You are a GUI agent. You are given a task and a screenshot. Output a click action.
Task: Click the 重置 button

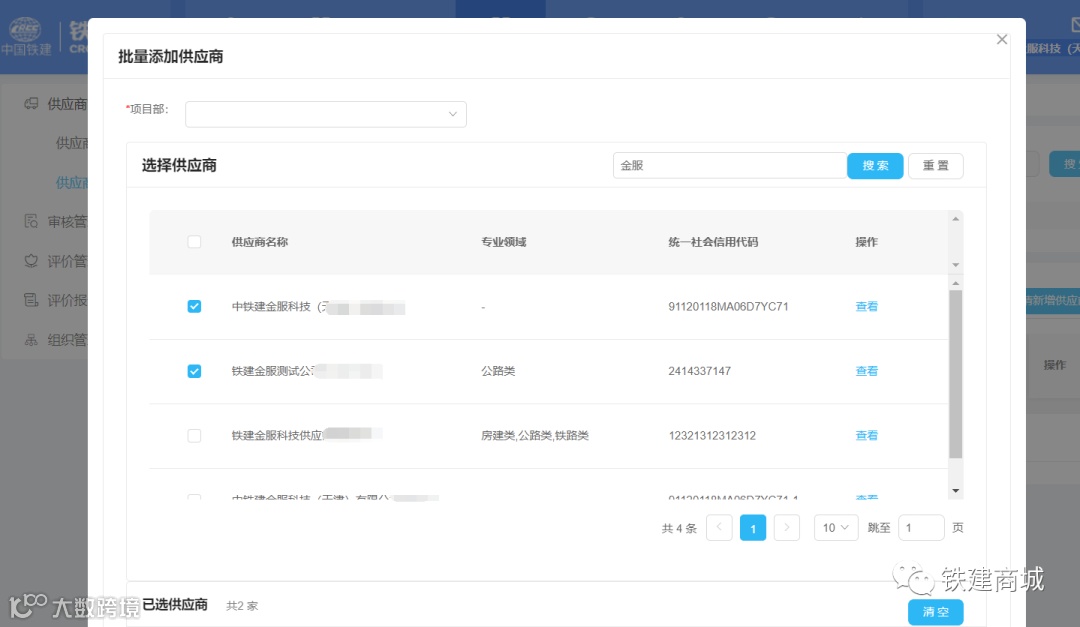pos(935,165)
